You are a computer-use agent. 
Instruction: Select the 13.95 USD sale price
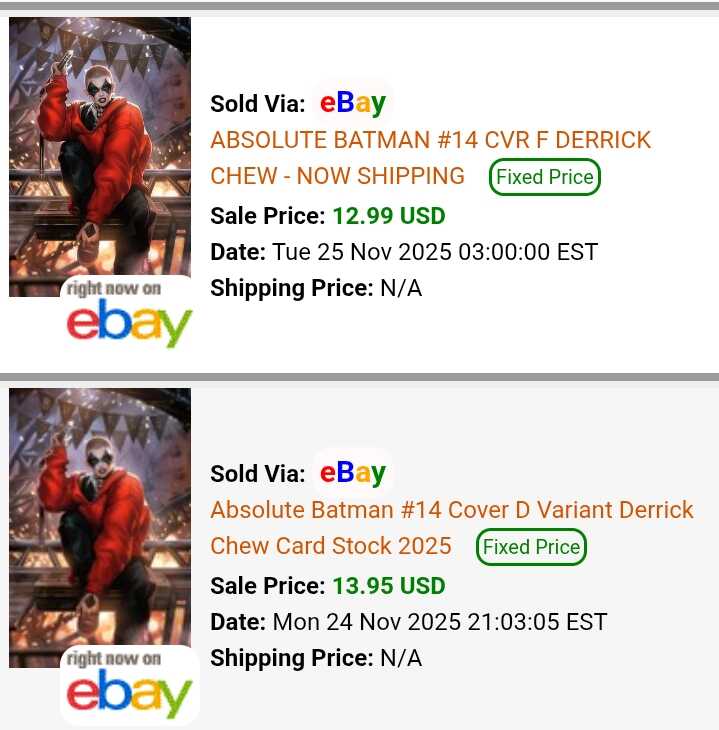pyautogui.click(x=388, y=586)
